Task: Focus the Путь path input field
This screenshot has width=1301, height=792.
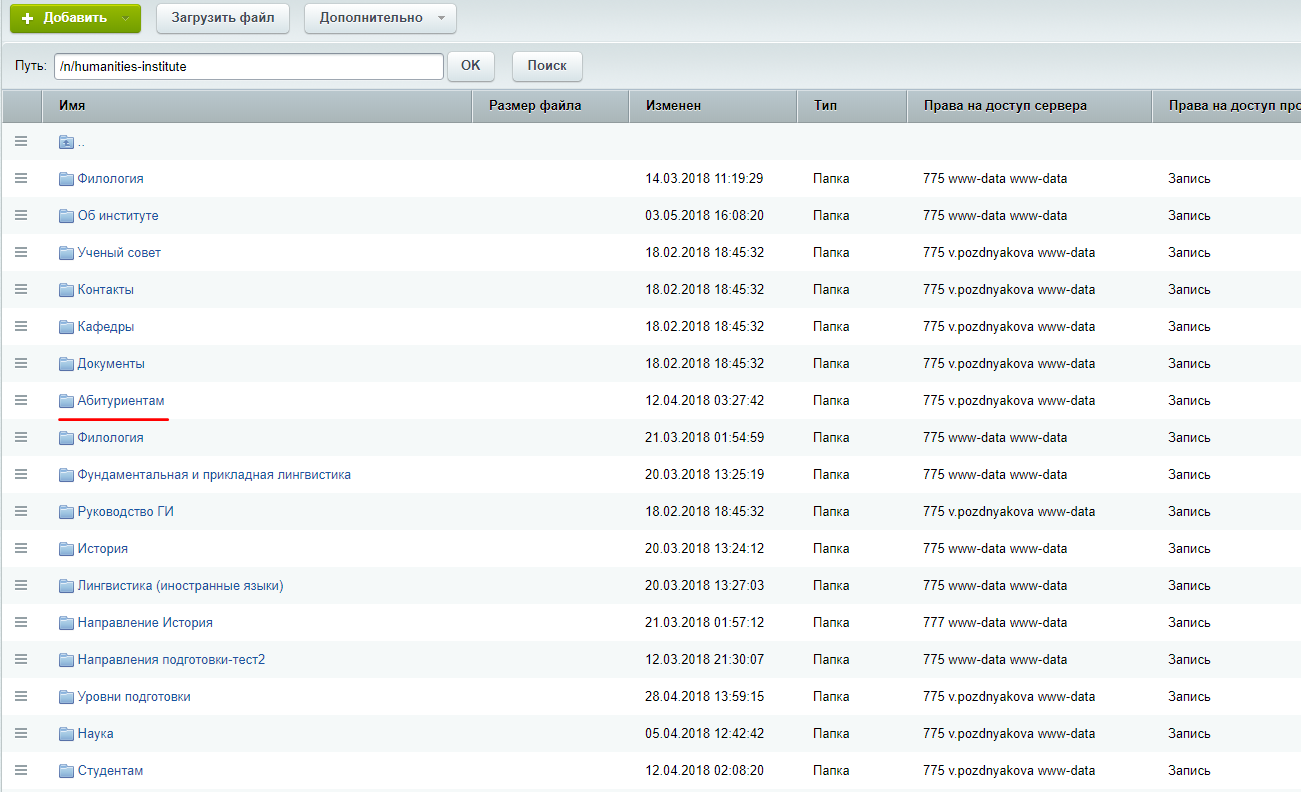Action: click(249, 66)
